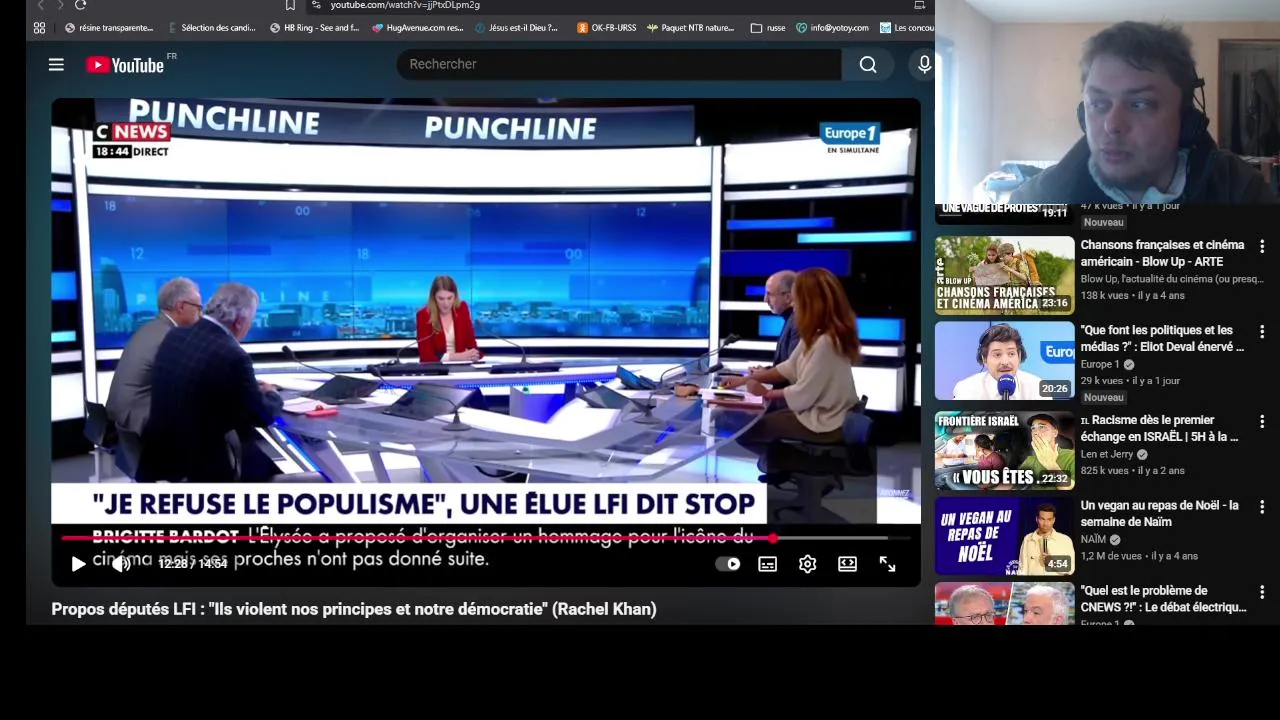Open options for 'Que font les politiques' video

pyautogui.click(x=1262, y=331)
